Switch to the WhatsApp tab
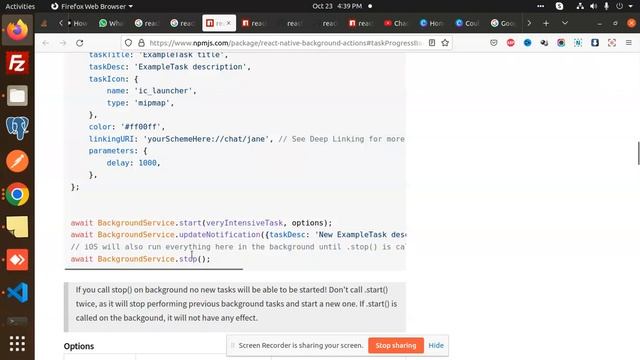640x360 pixels. coord(110,23)
